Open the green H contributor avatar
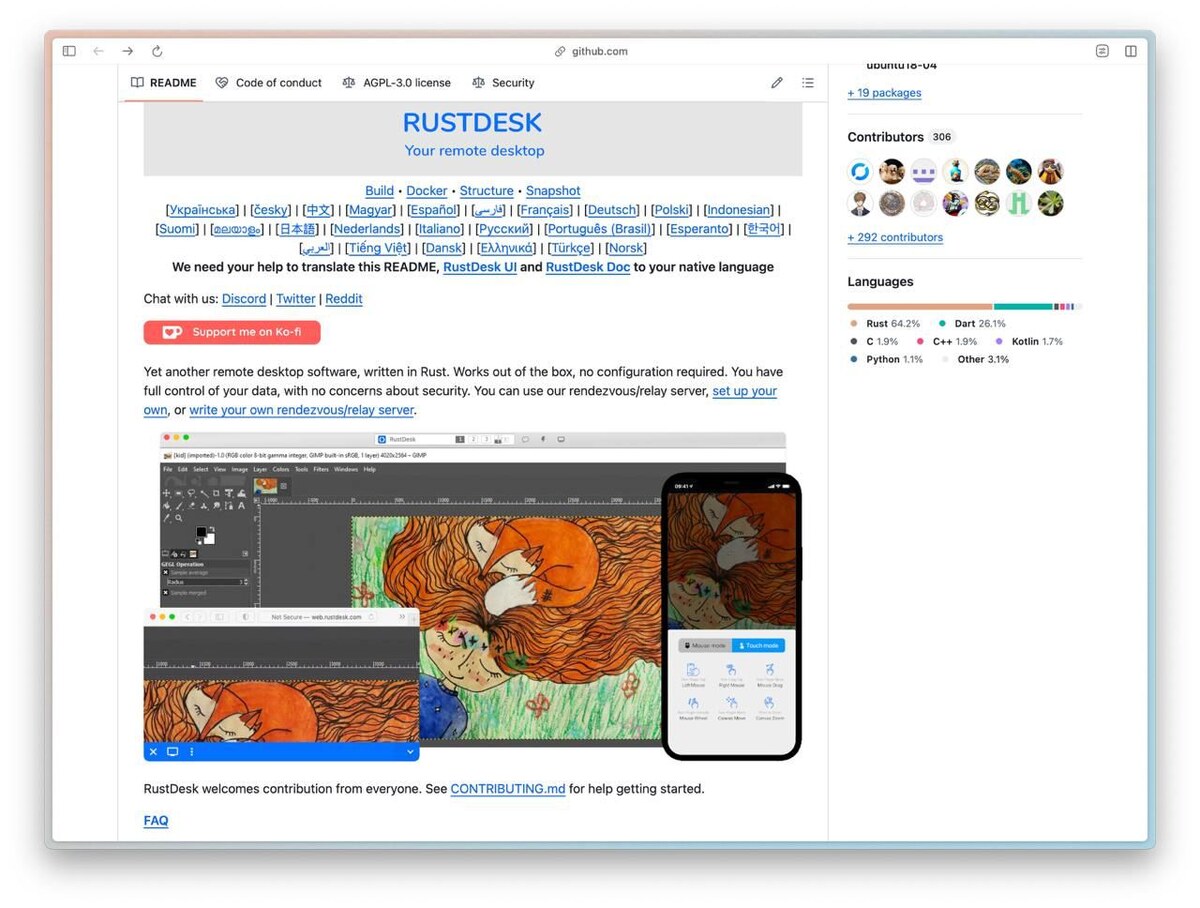The width and height of the screenshot is (1200, 908). click(1018, 204)
